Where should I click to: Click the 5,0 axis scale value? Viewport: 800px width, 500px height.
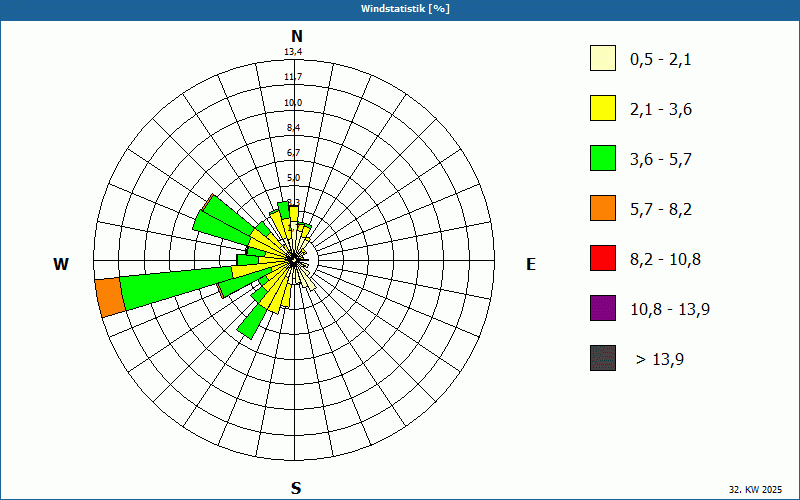pos(293,178)
